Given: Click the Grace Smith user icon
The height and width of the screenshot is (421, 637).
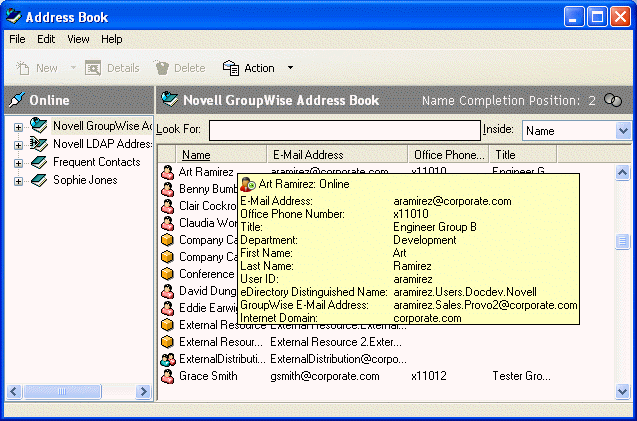Looking at the screenshot, I should [167, 377].
